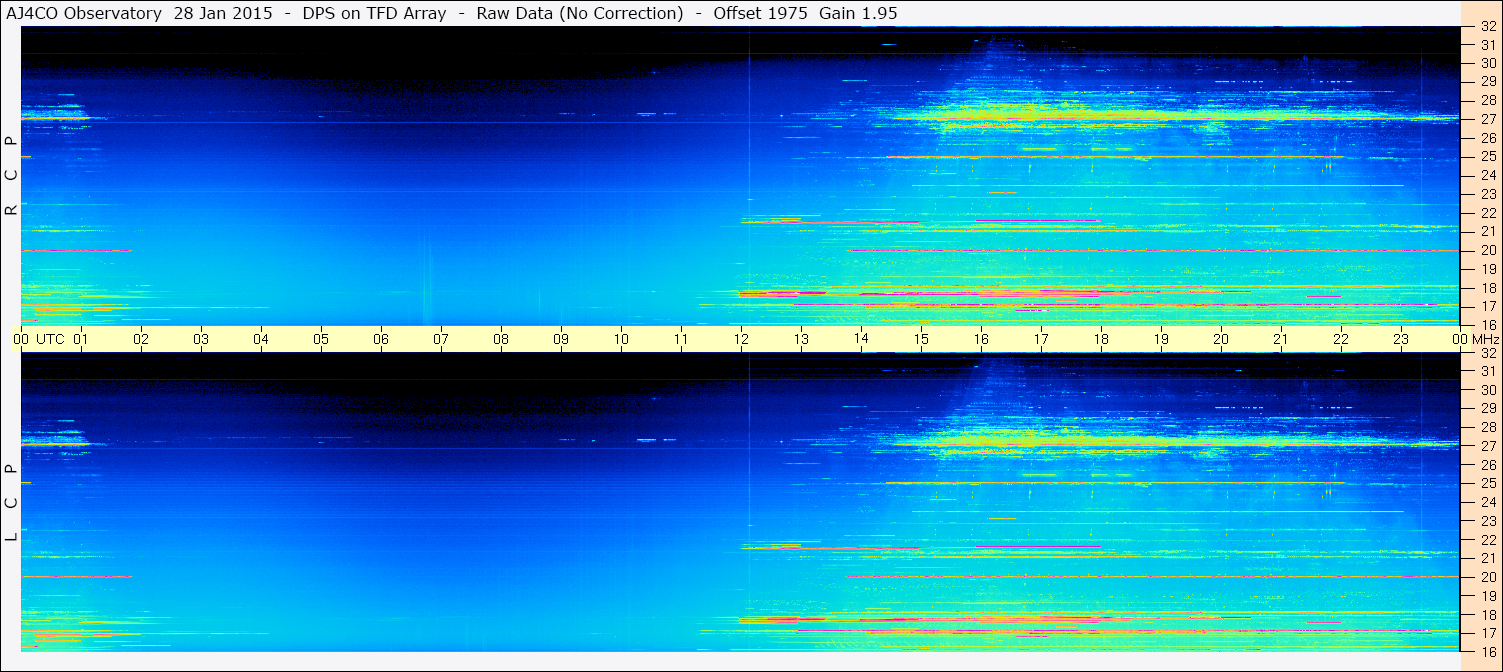Click the 14 hour marker on time axis
Image resolution: width=1503 pixels, height=672 pixels.
[861, 338]
